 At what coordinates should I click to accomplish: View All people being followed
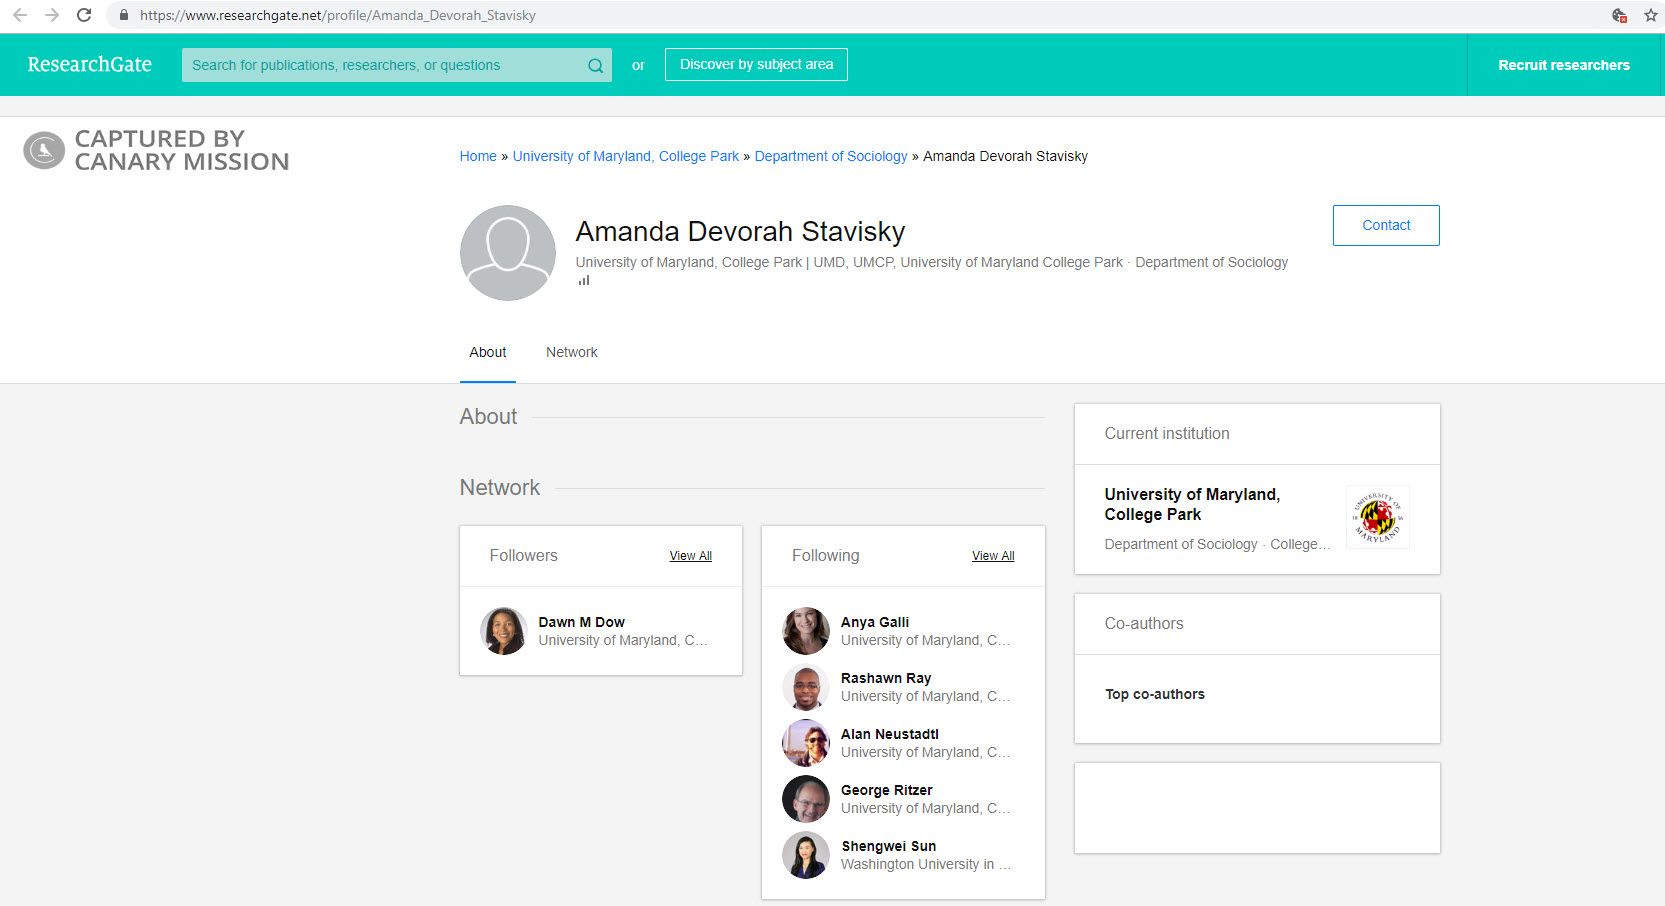click(992, 556)
